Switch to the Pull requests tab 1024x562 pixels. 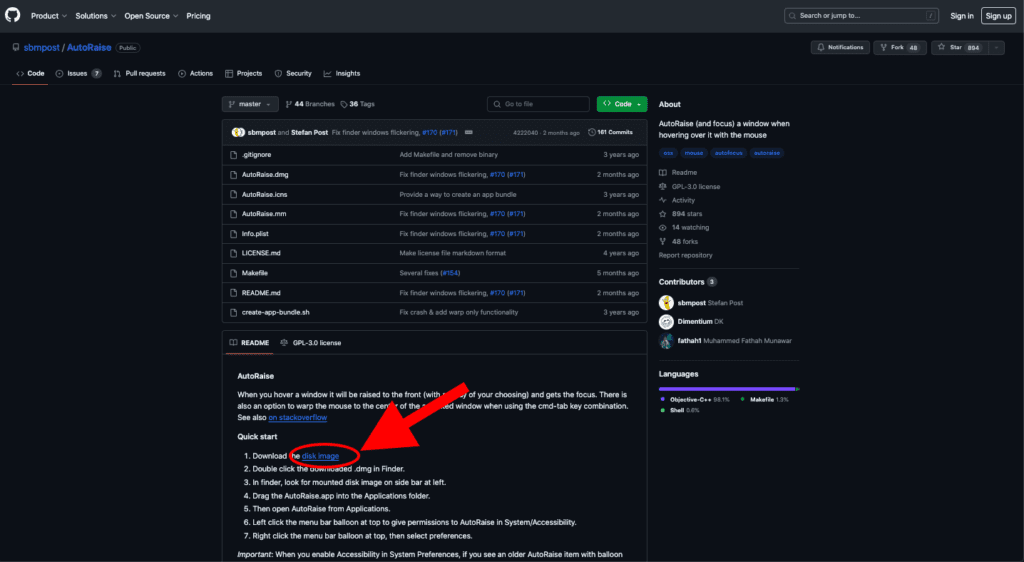(x=139, y=74)
